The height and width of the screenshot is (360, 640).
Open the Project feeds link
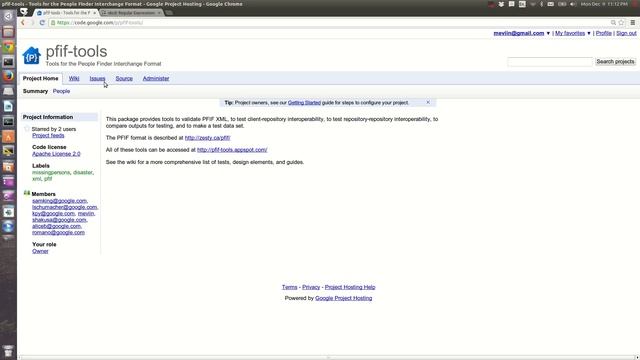48,136
